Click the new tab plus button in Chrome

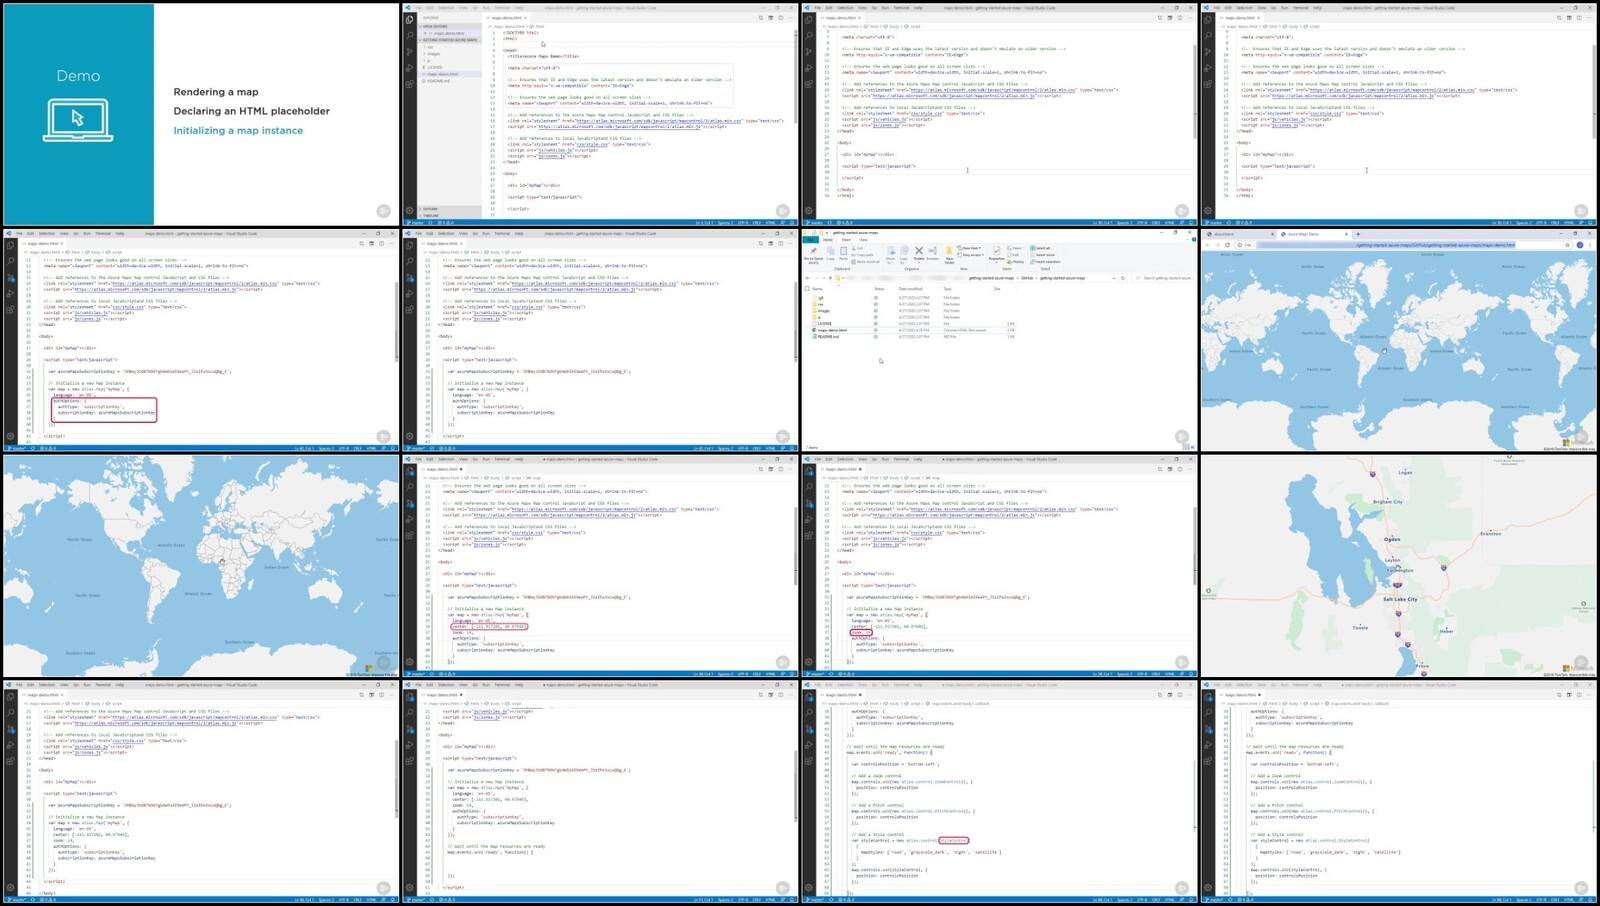coord(1358,234)
